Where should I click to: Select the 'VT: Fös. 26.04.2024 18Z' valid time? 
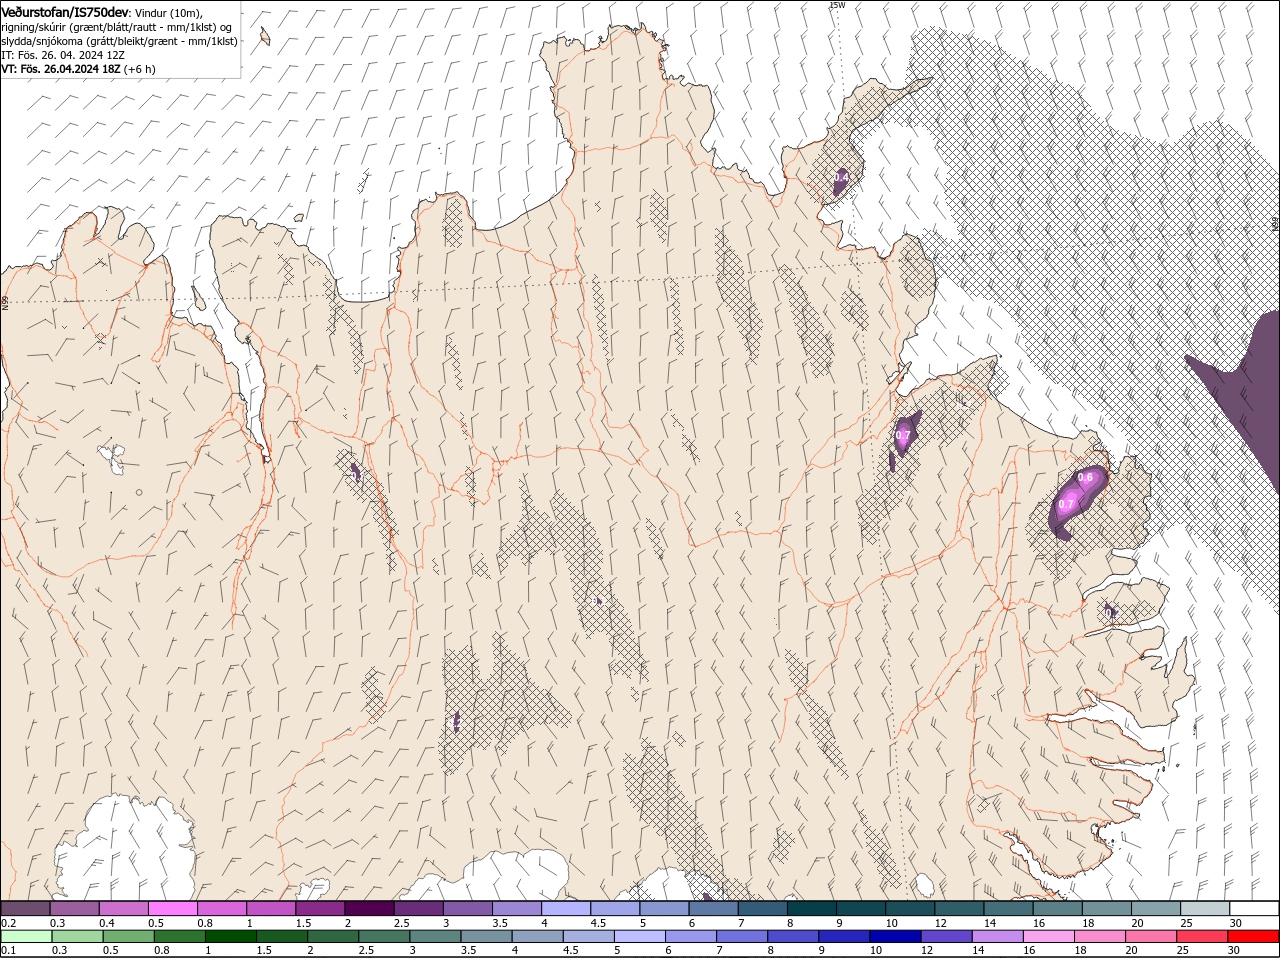(60, 69)
